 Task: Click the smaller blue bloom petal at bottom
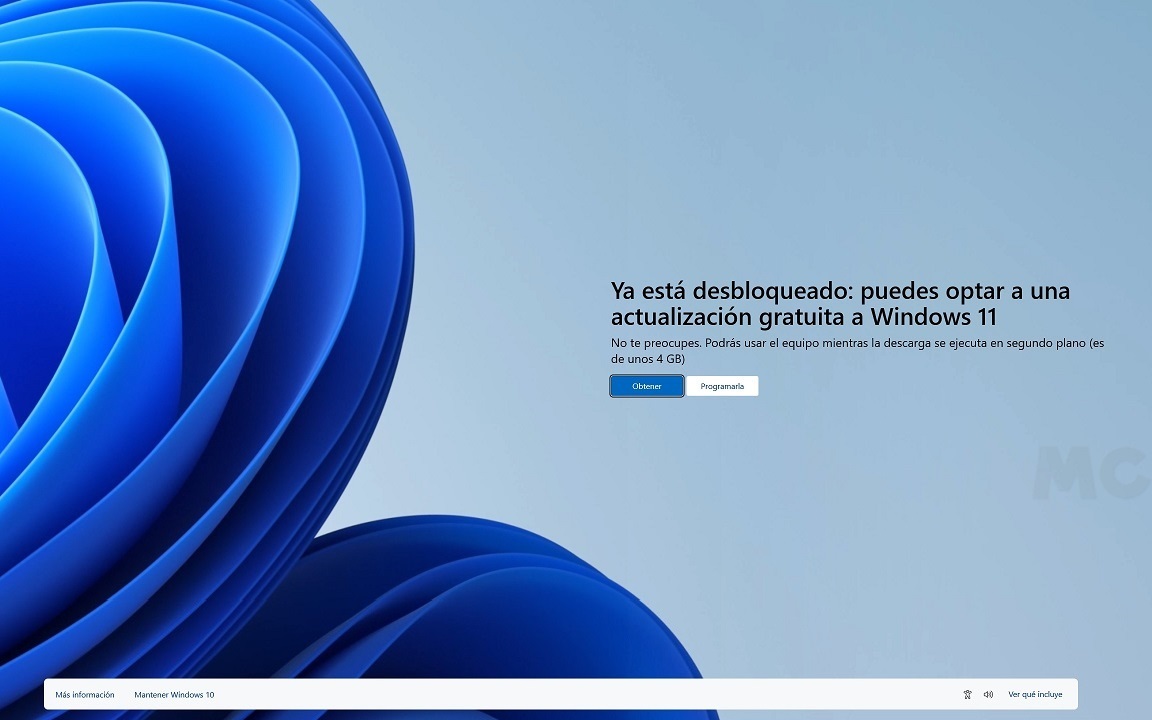[x=480, y=600]
